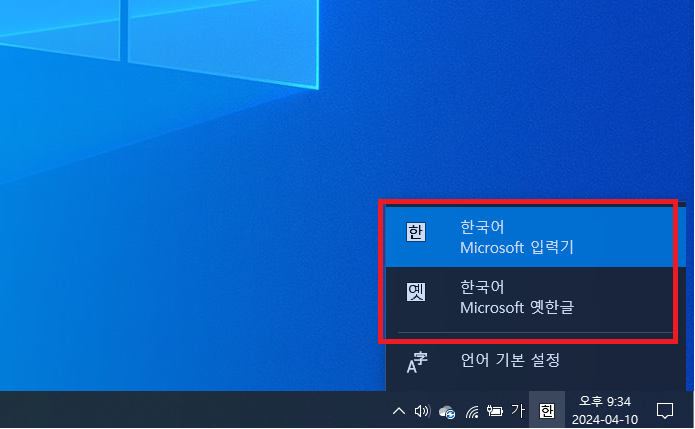
Task: Open the Action Center notification icon
Action: coord(664,411)
